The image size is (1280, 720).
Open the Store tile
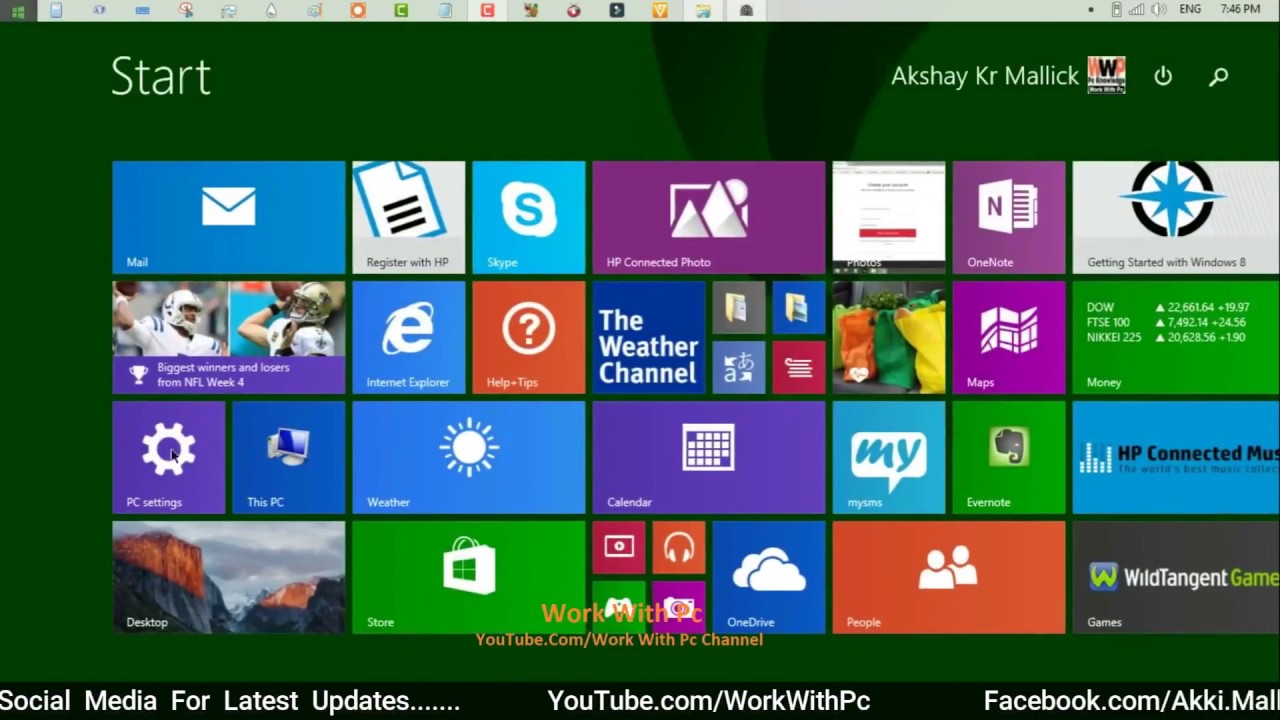tap(468, 577)
